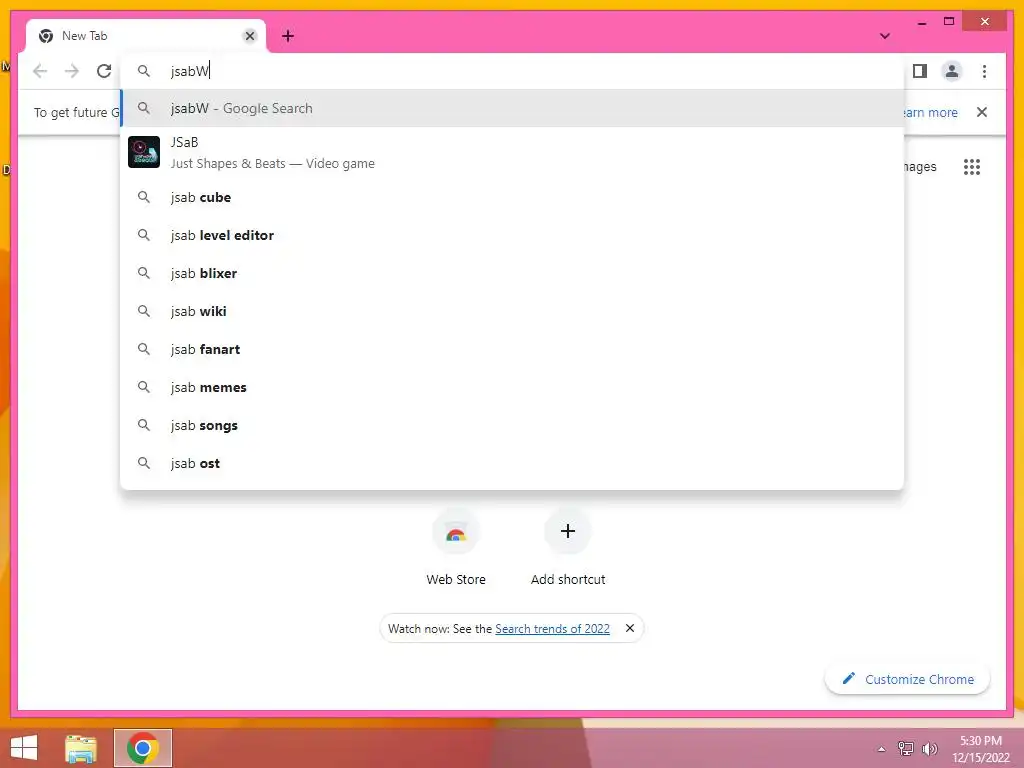Click the Images link

(920, 167)
